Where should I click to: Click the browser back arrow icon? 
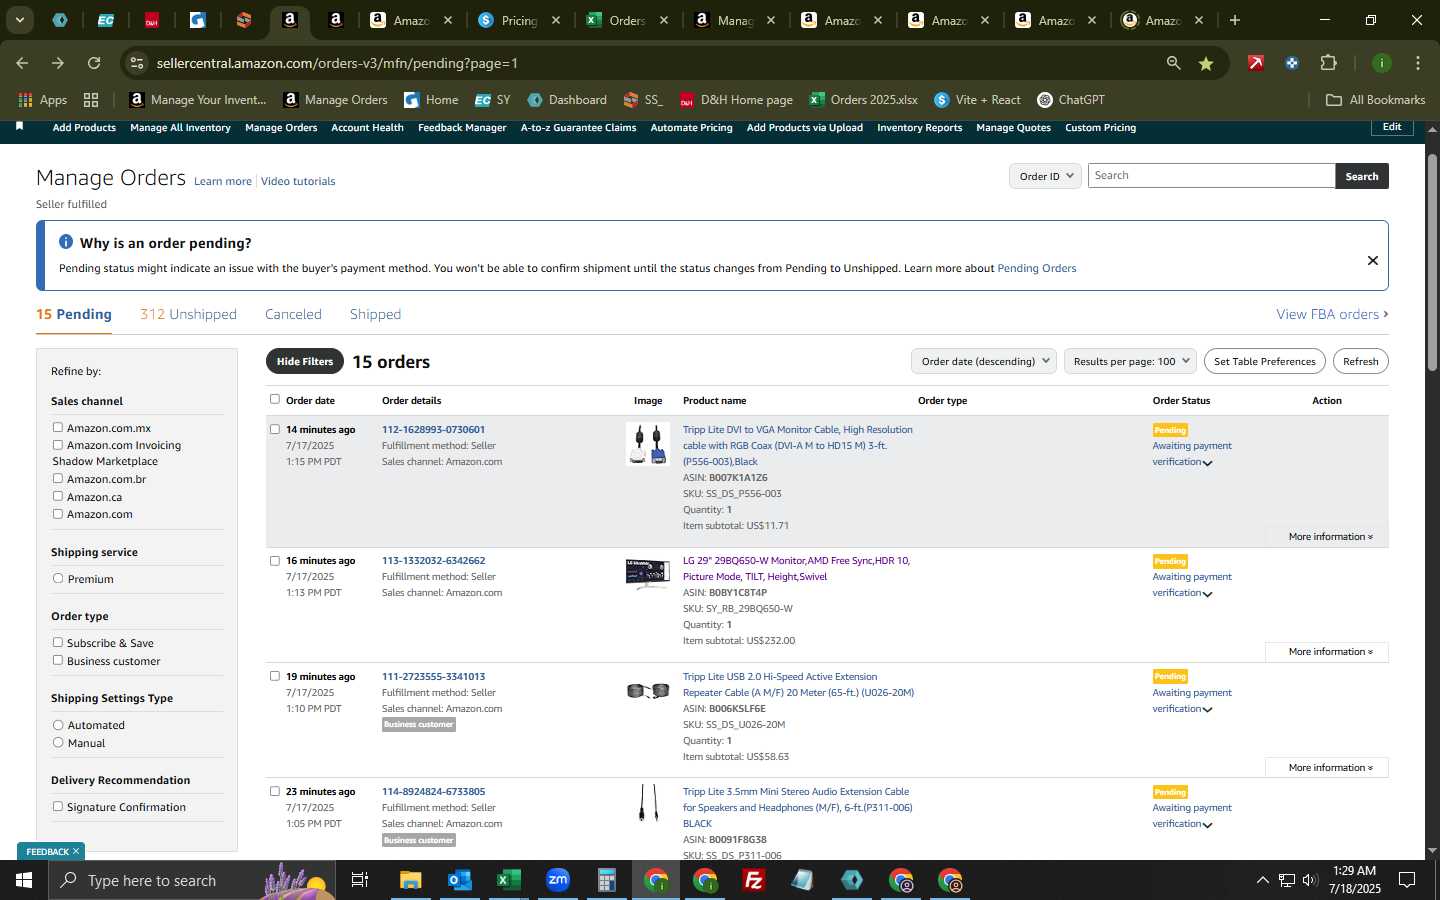[22, 63]
